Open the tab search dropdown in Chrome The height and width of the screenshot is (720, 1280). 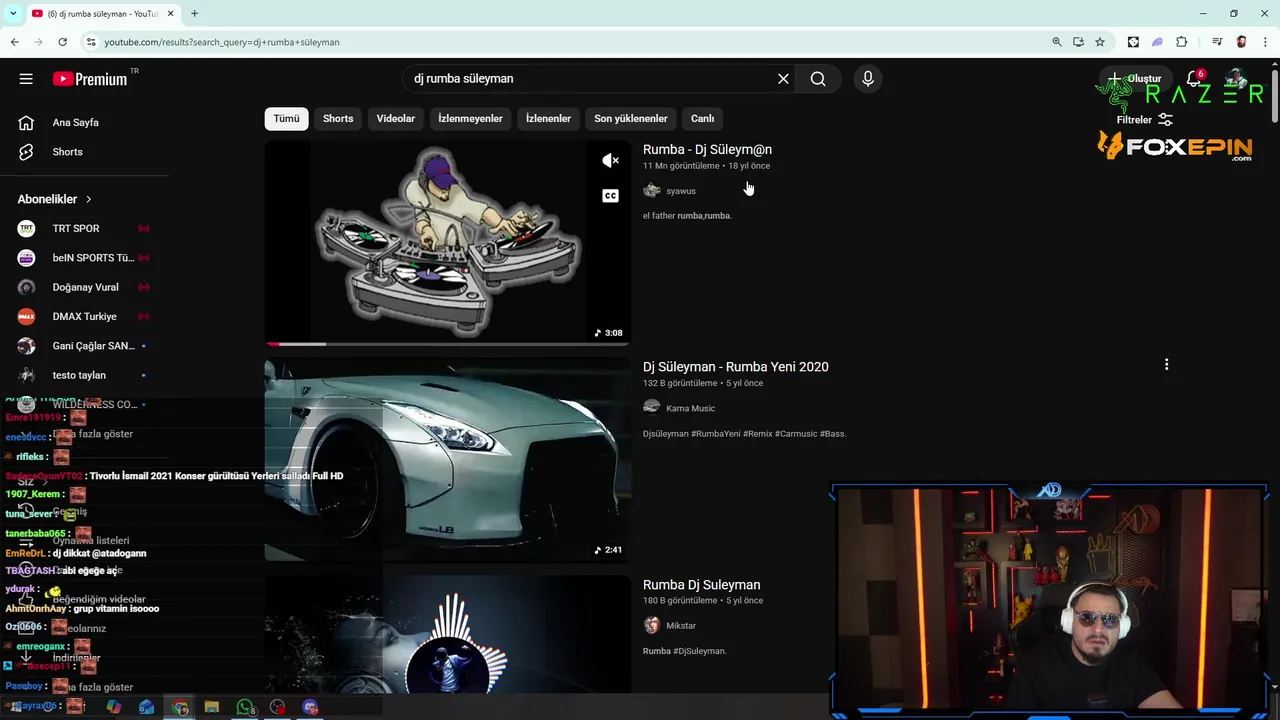tap(13, 13)
